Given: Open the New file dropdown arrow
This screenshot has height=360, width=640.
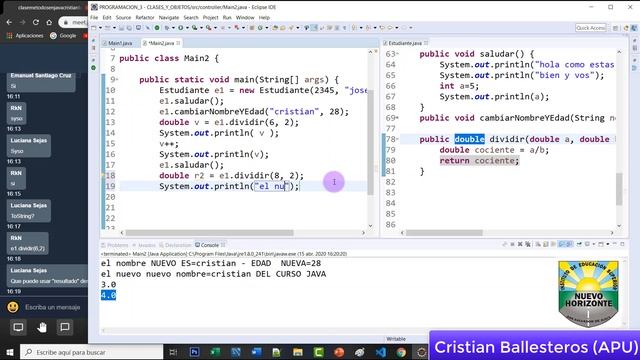Looking at the screenshot, I should coord(101,28).
